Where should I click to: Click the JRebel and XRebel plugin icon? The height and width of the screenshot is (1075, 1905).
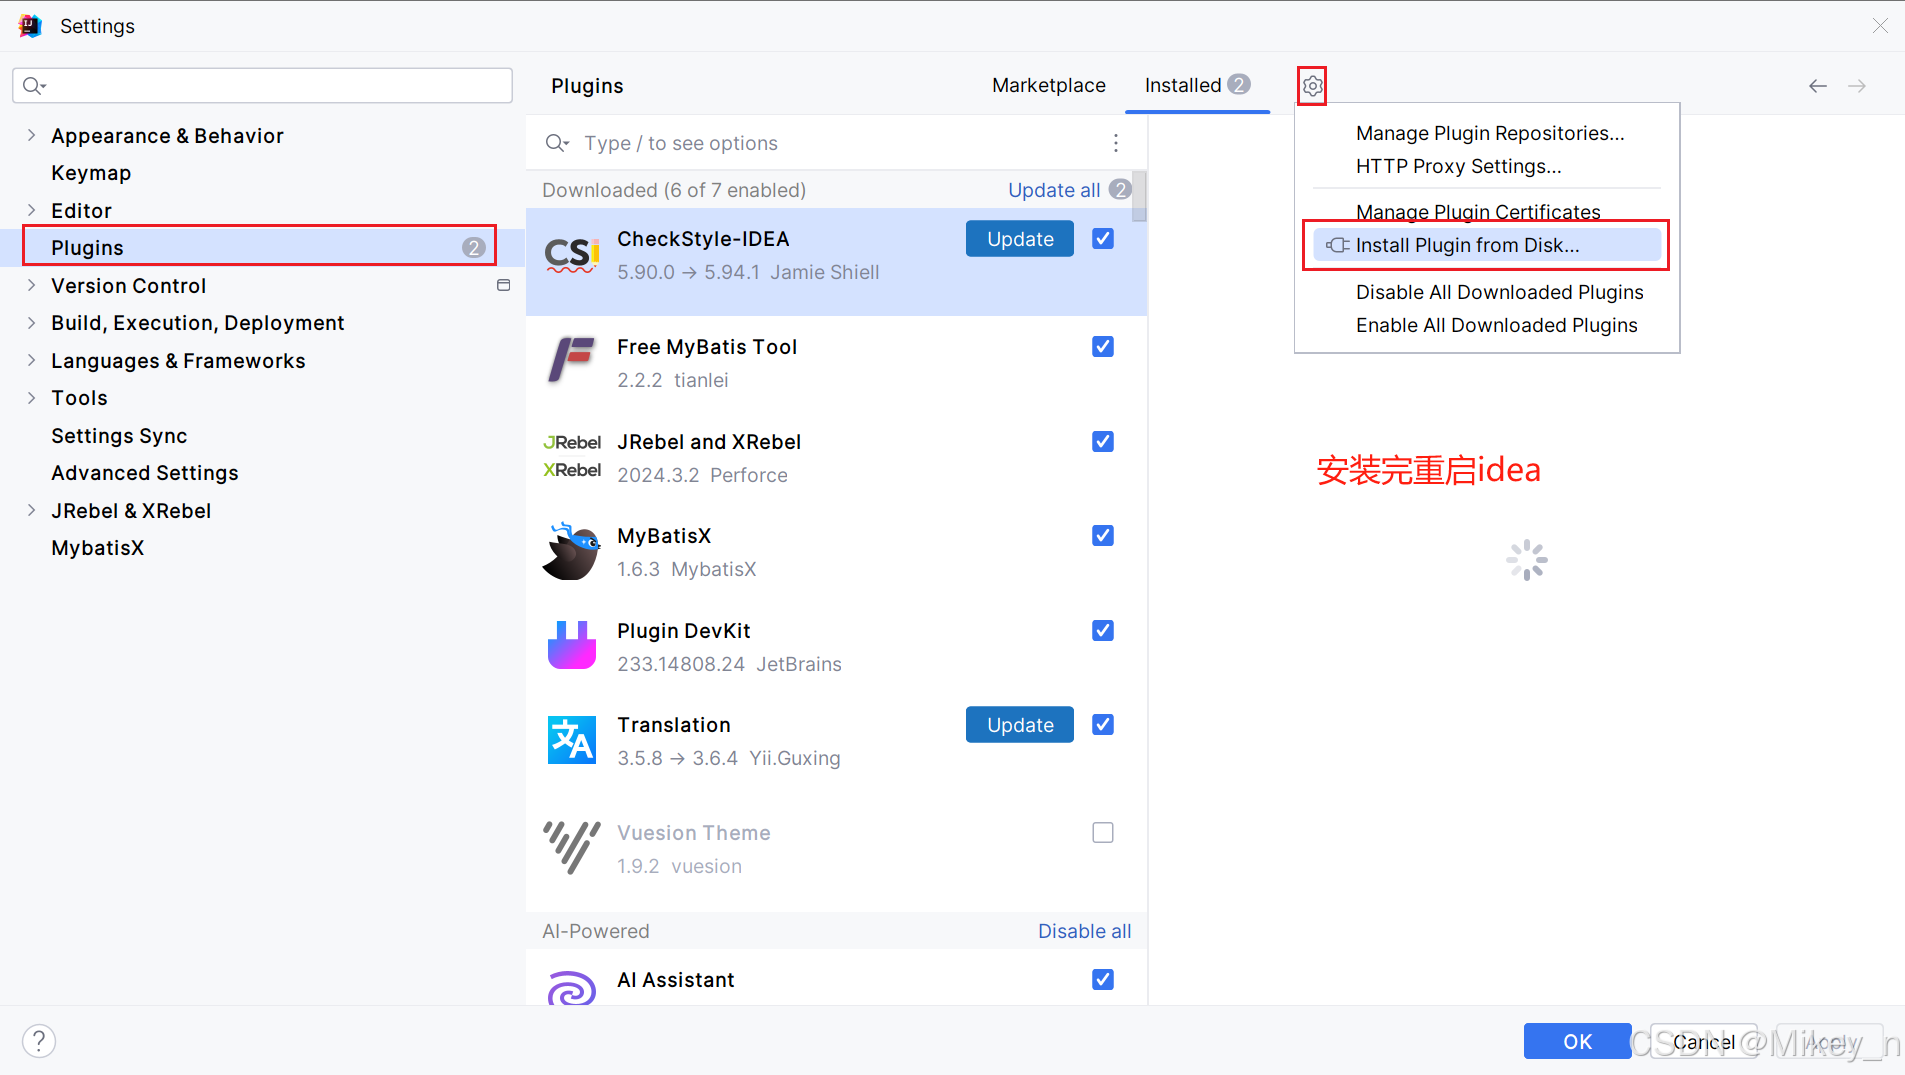point(572,456)
